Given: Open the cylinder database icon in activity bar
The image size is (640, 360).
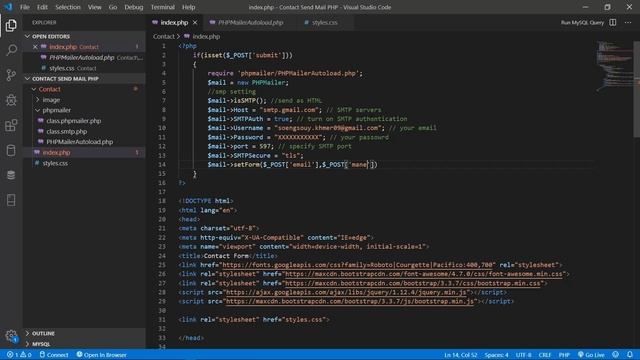Looking at the screenshot, I should [x=11, y=150].
